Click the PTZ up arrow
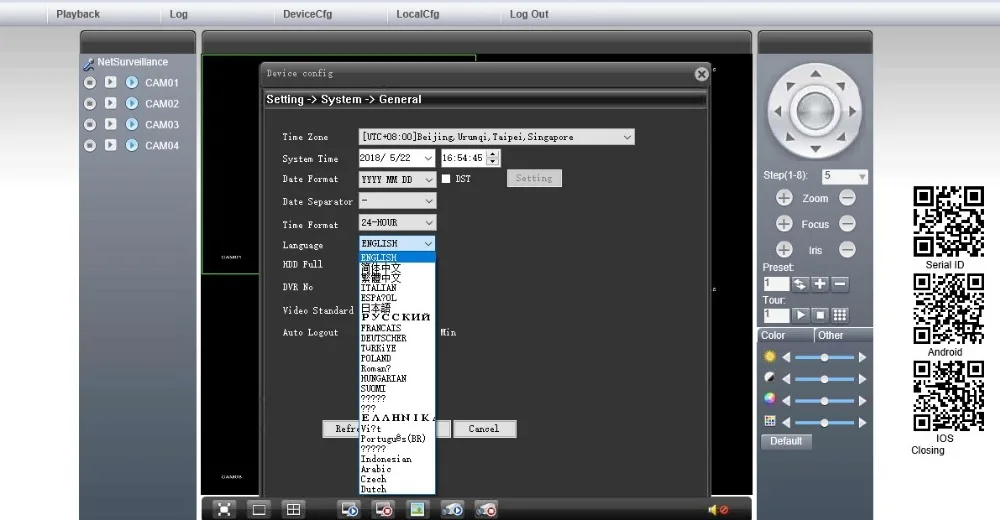This screenshot has height=520, width=1000. click(x=815, y=73)
